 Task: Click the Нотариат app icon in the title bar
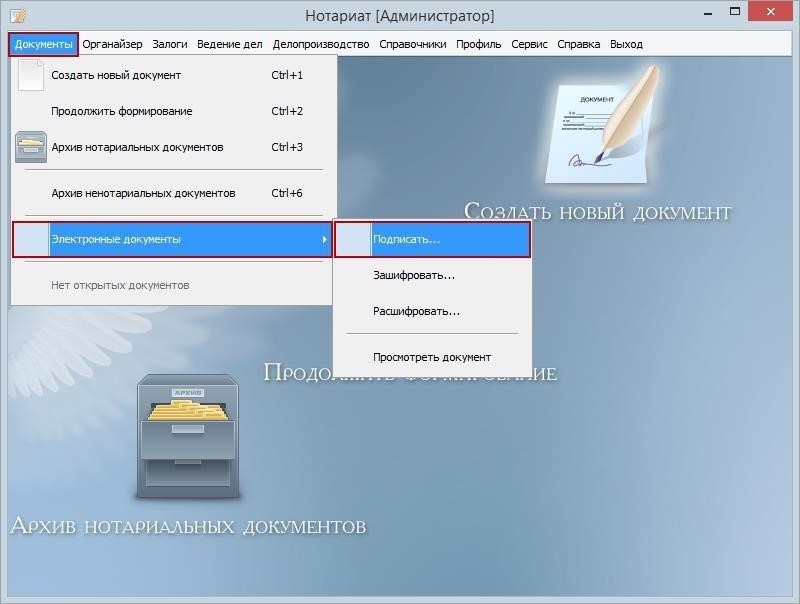point(16,16)
